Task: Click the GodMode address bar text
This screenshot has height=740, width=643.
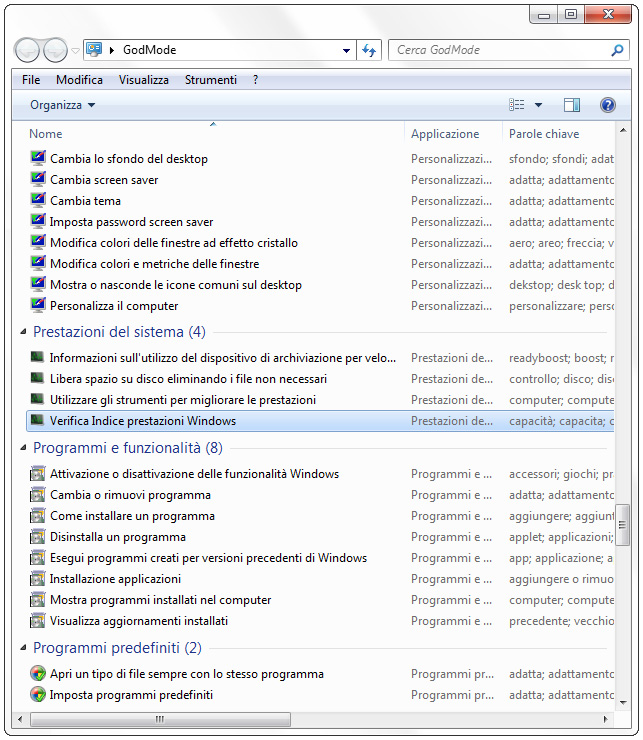Action: coord(149,50)
